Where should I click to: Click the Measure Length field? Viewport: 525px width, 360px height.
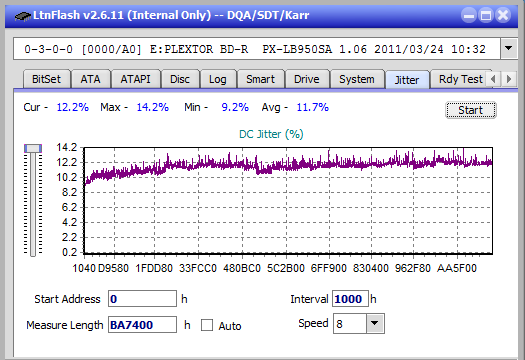coord(142,325)
